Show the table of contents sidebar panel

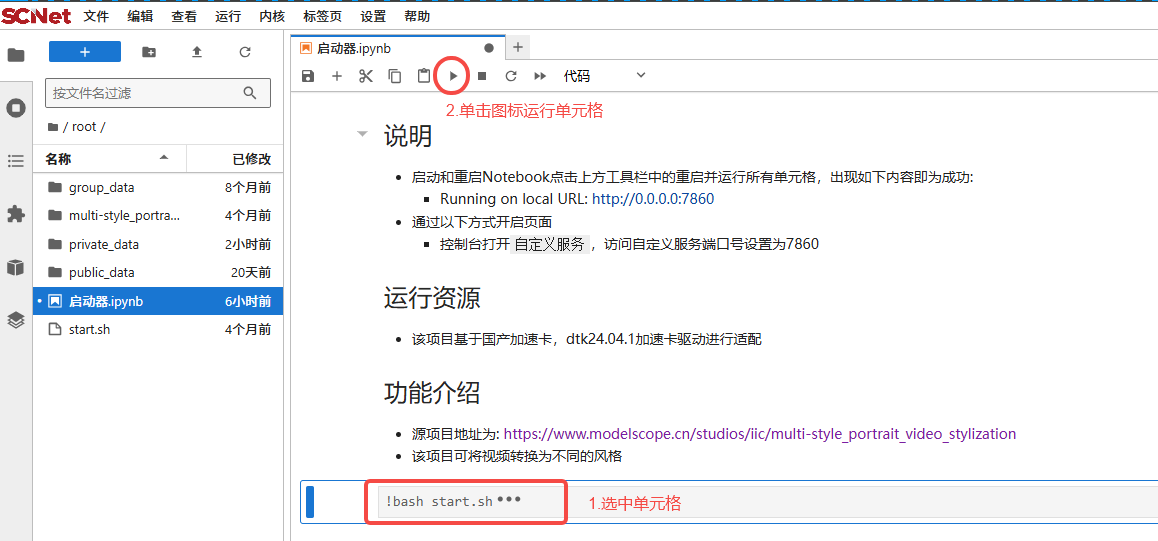point(16,161)
